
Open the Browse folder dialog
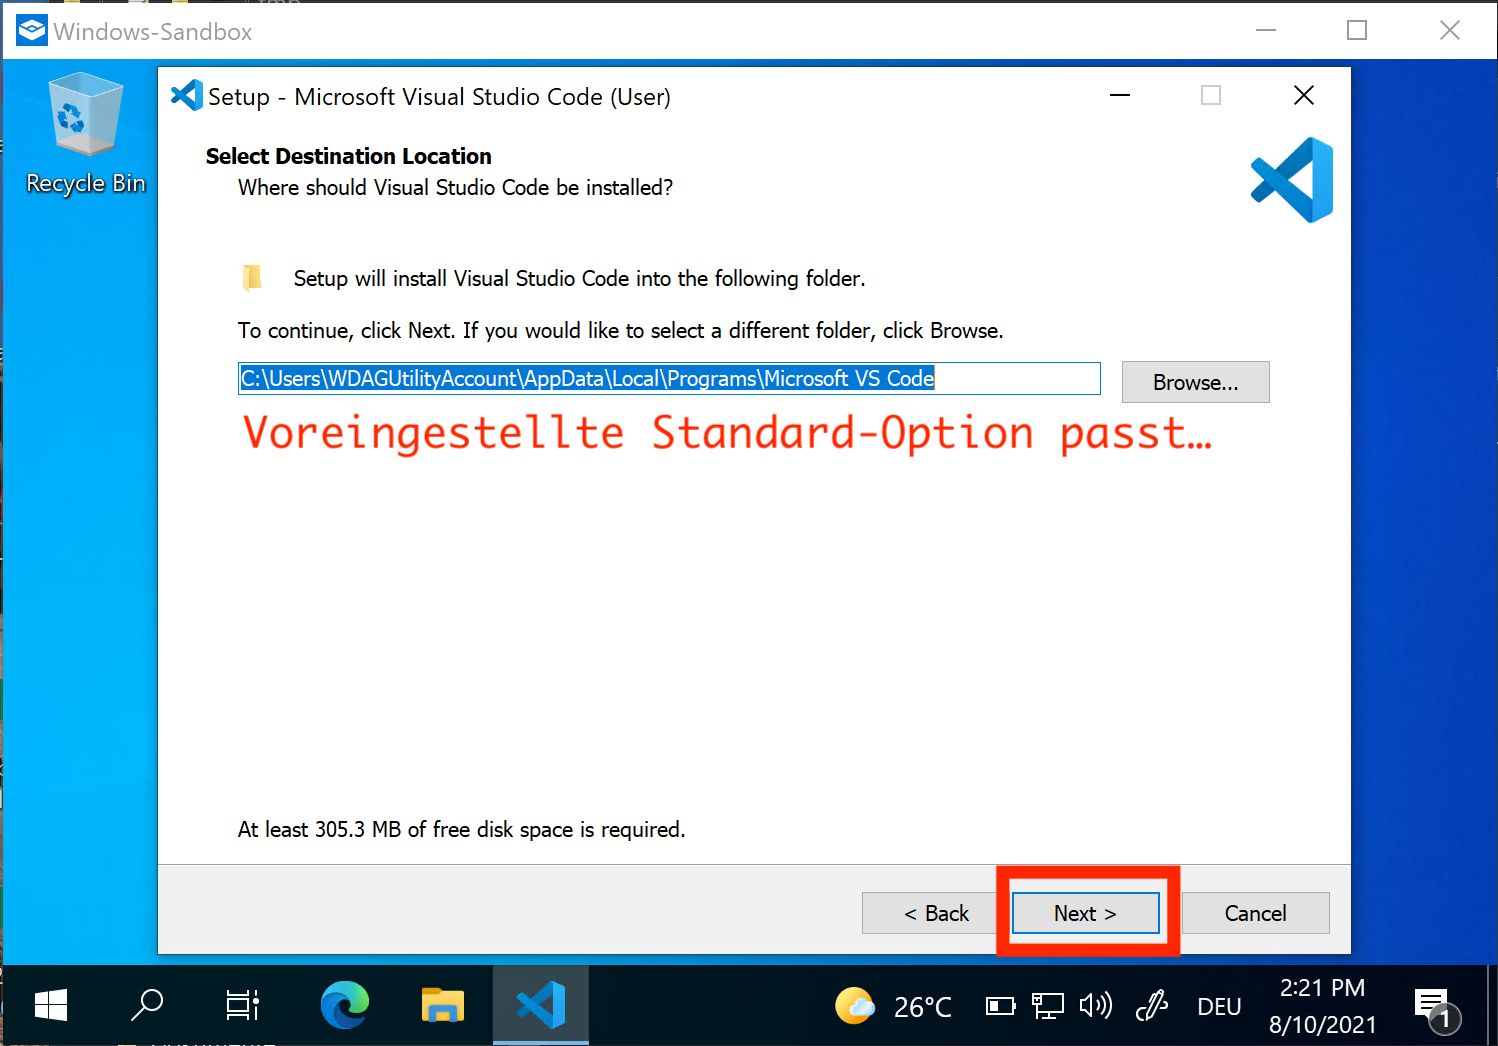1195,382
